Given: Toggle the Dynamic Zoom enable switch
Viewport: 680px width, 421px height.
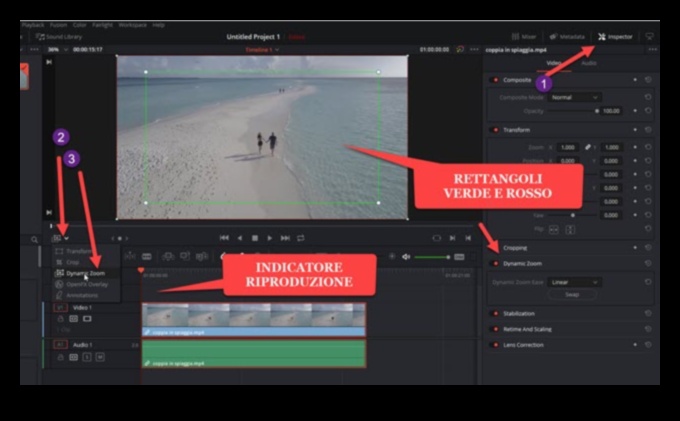Looking at the screenshot, I should [x=495, y=264].
